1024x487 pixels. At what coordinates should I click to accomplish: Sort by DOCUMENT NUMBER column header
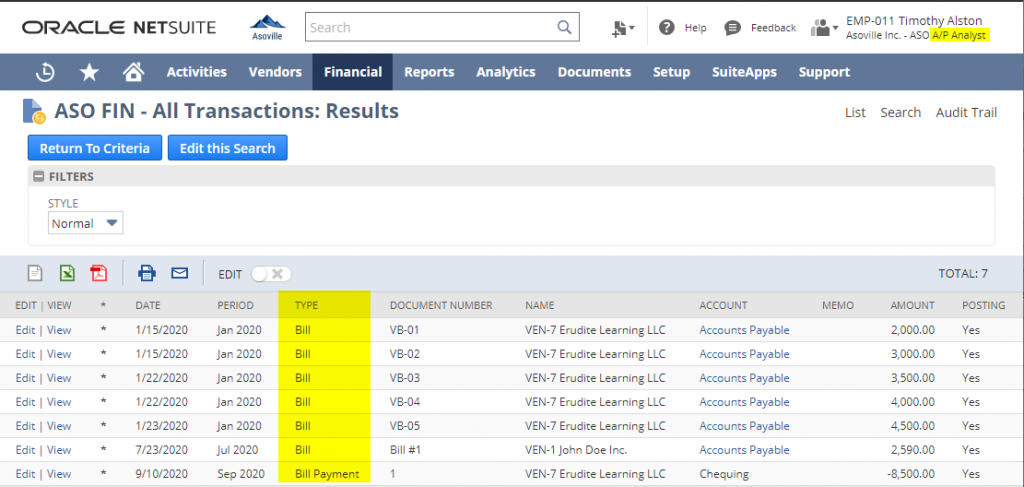coord(441,305)
